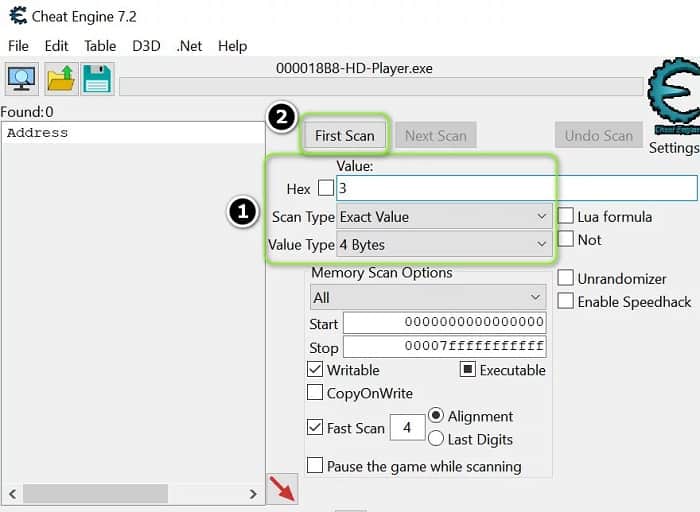Viewport: 700px width, 512px height.
Task: Click the Open Process computer icon
Action: point(22,79)
